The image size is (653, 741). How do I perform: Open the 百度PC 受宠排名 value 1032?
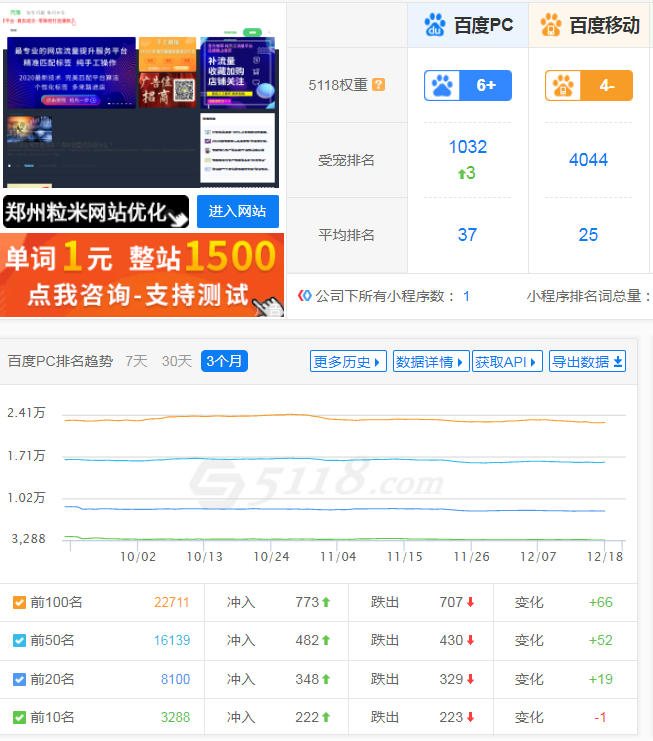point(468,147)
